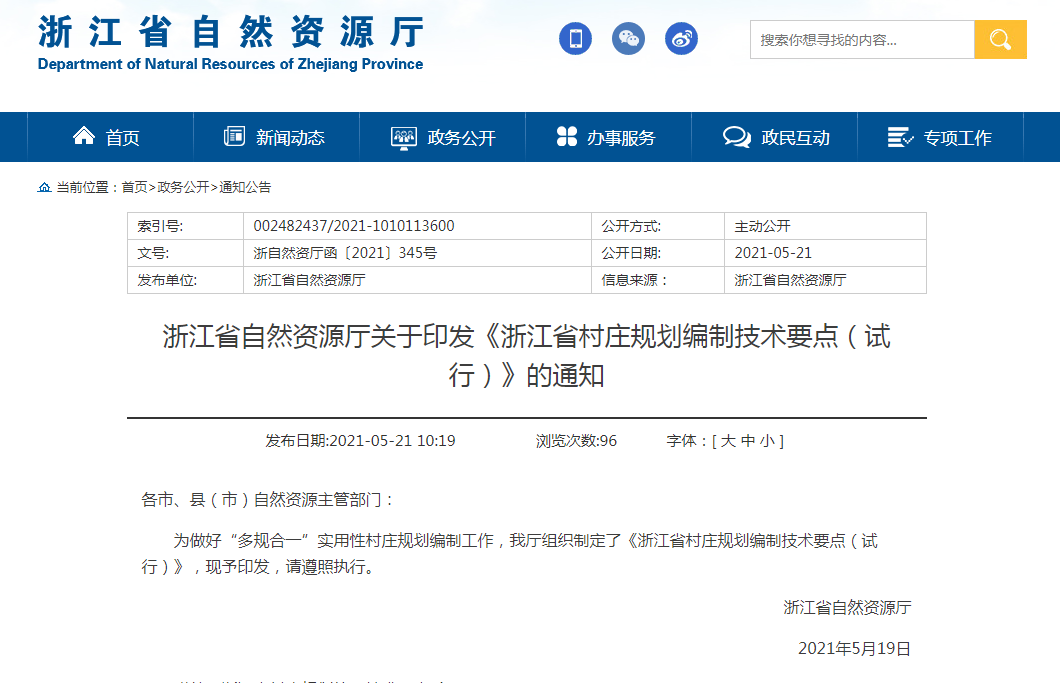Click the newspaper icon beside 新闻动态
Image resolution: width=1060 pixels, height=683 pixels.
pyautogui.click(x=234, y=136)
